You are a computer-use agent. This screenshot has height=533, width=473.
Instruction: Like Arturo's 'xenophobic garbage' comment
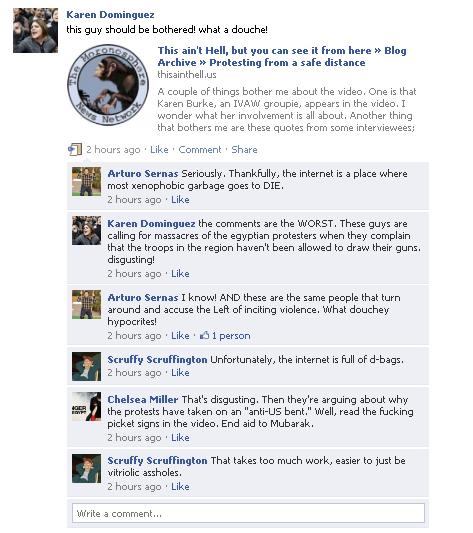click(180, 200)
